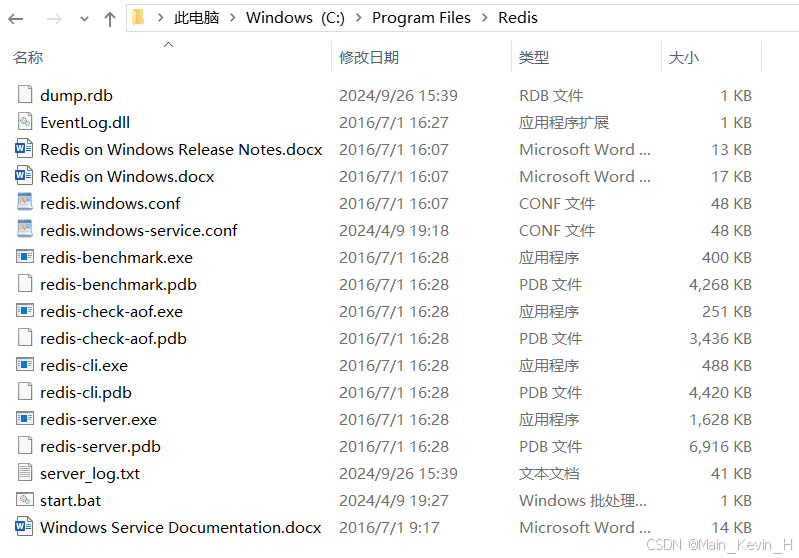Select file name EventLog.dll
The image size is (799, 558).
(x=85, y=123)
